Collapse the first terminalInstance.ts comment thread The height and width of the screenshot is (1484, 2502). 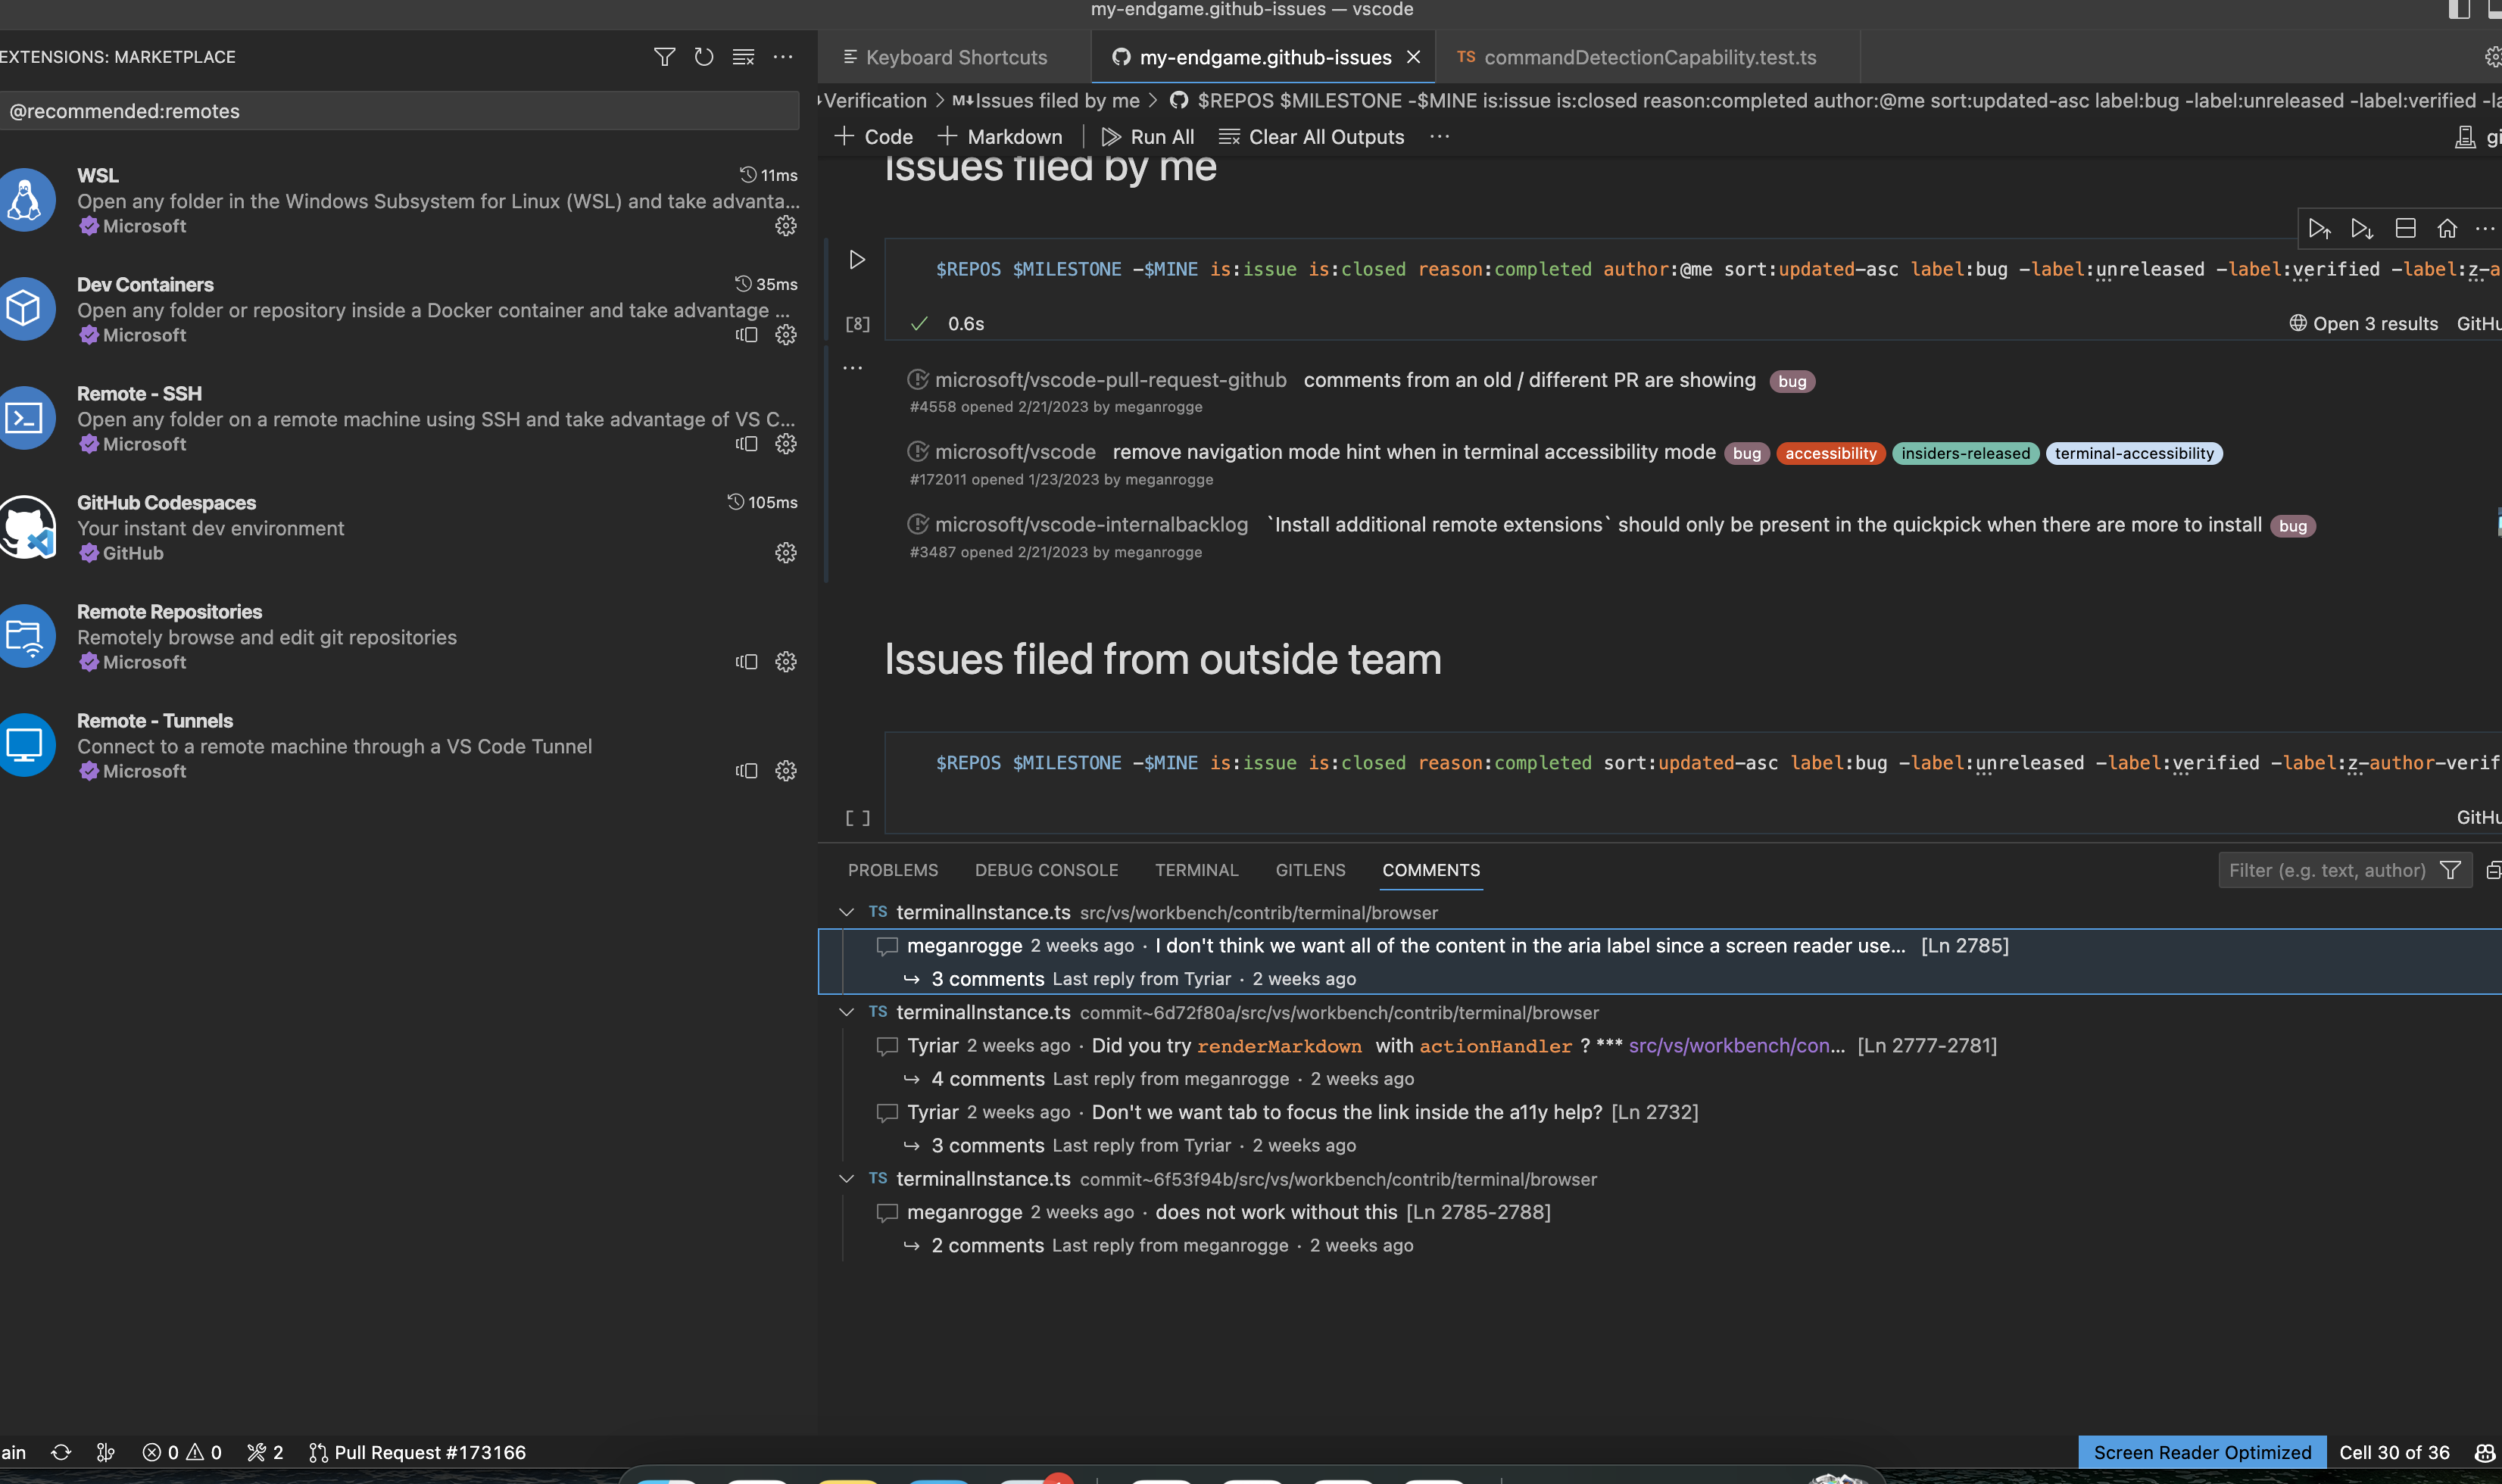[847, 912]
